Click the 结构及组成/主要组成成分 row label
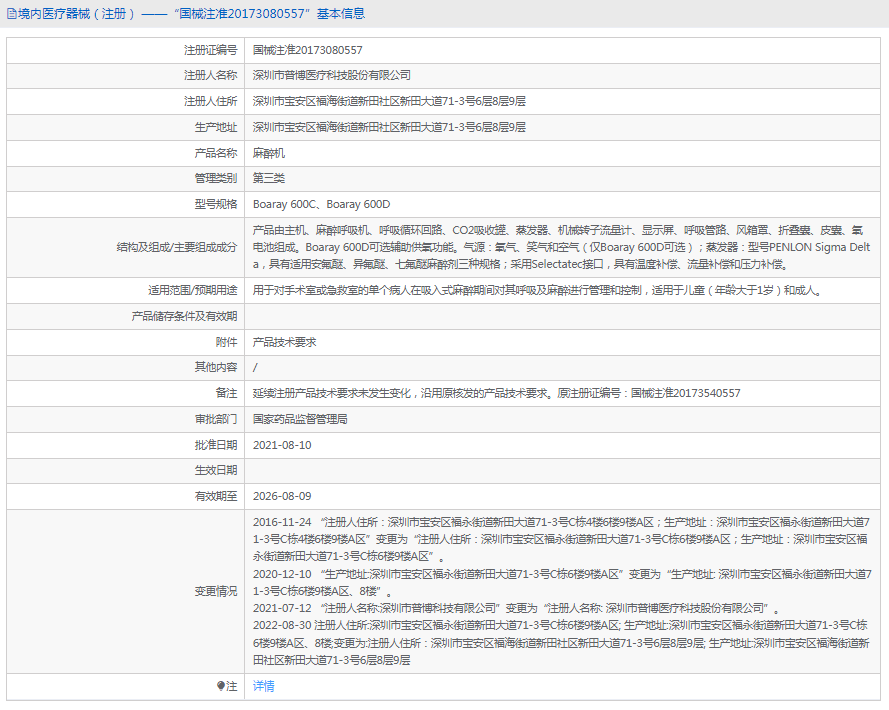Viewport: 889px width, 710px height. [177, 247]
